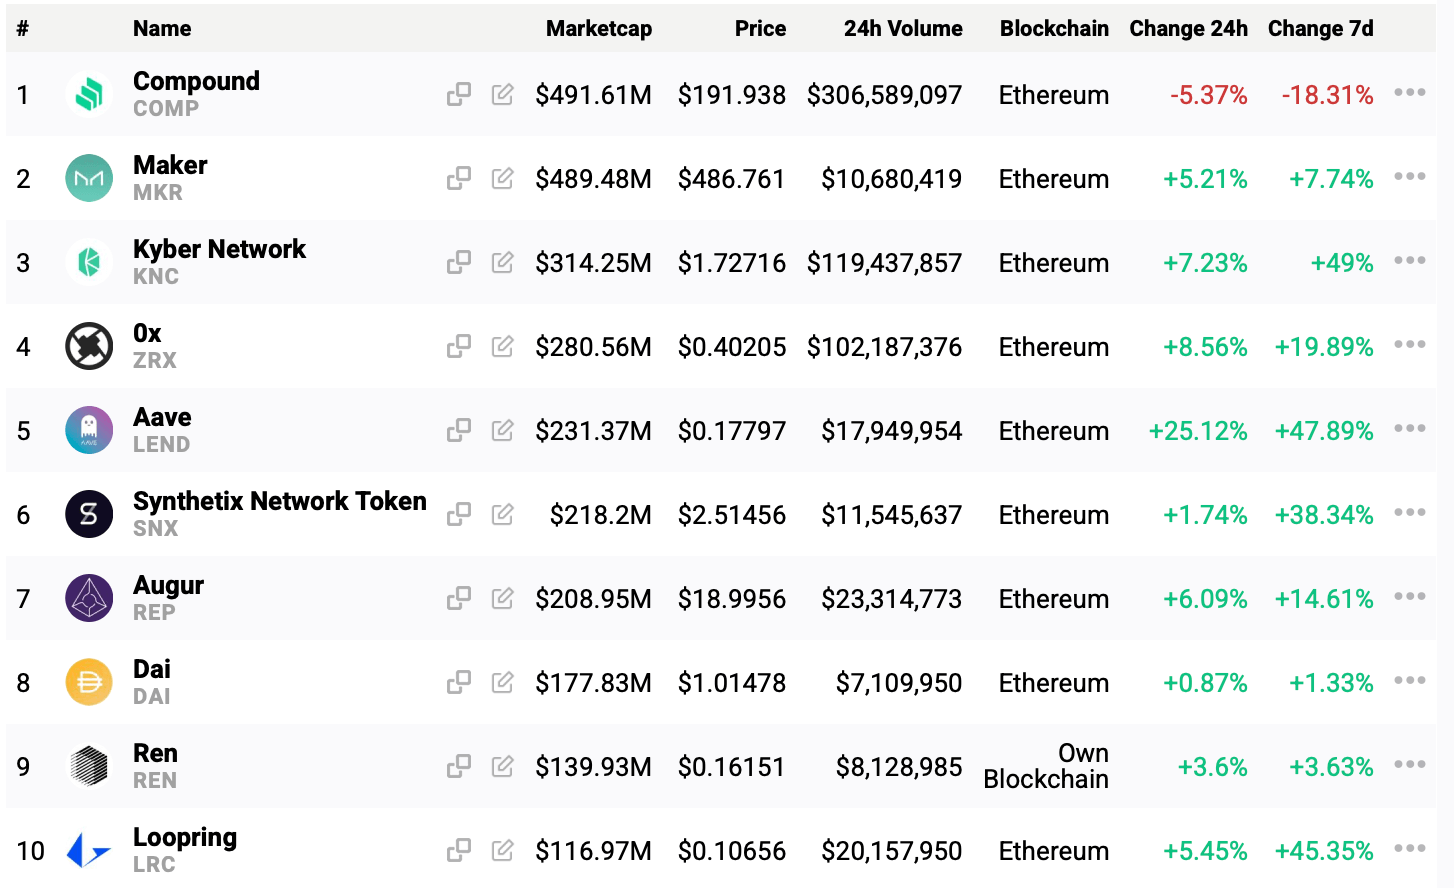Image resolution: width=1454 pixels, height=888 pixels.
Task: Click the edit icon for Maker
Action: click(x=503, y=178)
